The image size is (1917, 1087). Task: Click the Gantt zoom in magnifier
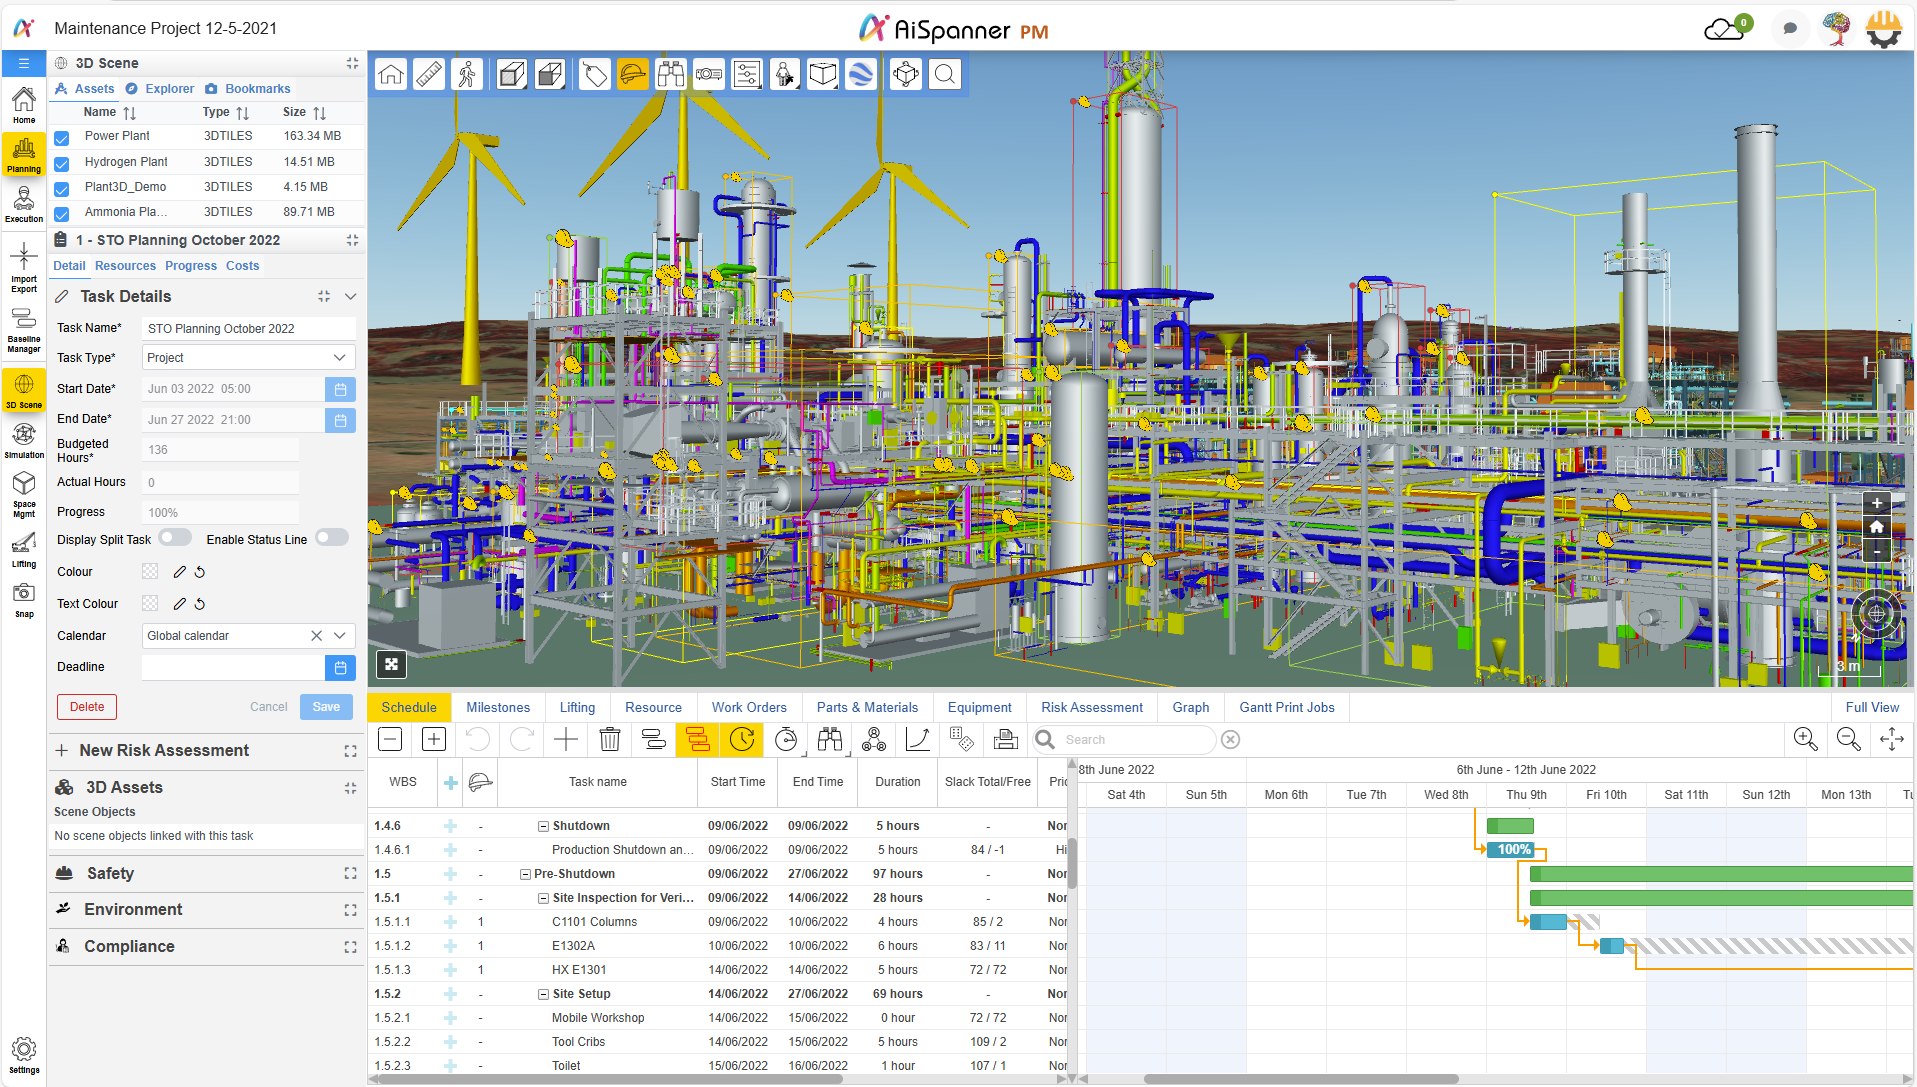point(1805,740)
